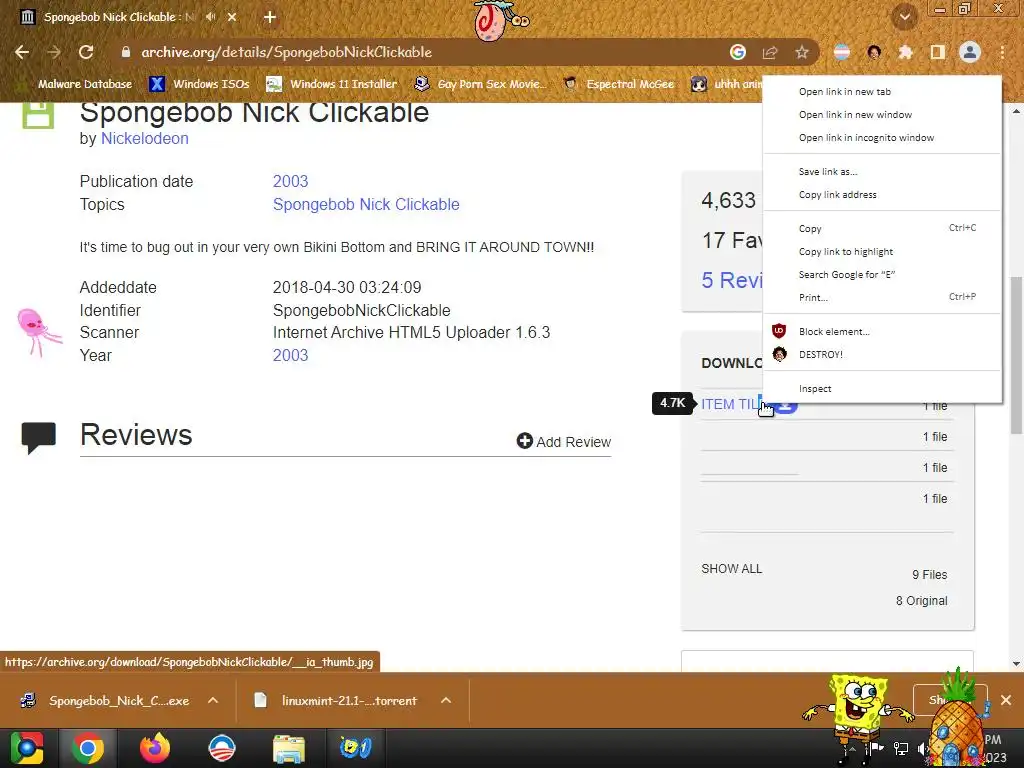This screenshot has width=1024, height=768.
Task: Click the browser extension icon with character face
Action: tap(874, 52)
